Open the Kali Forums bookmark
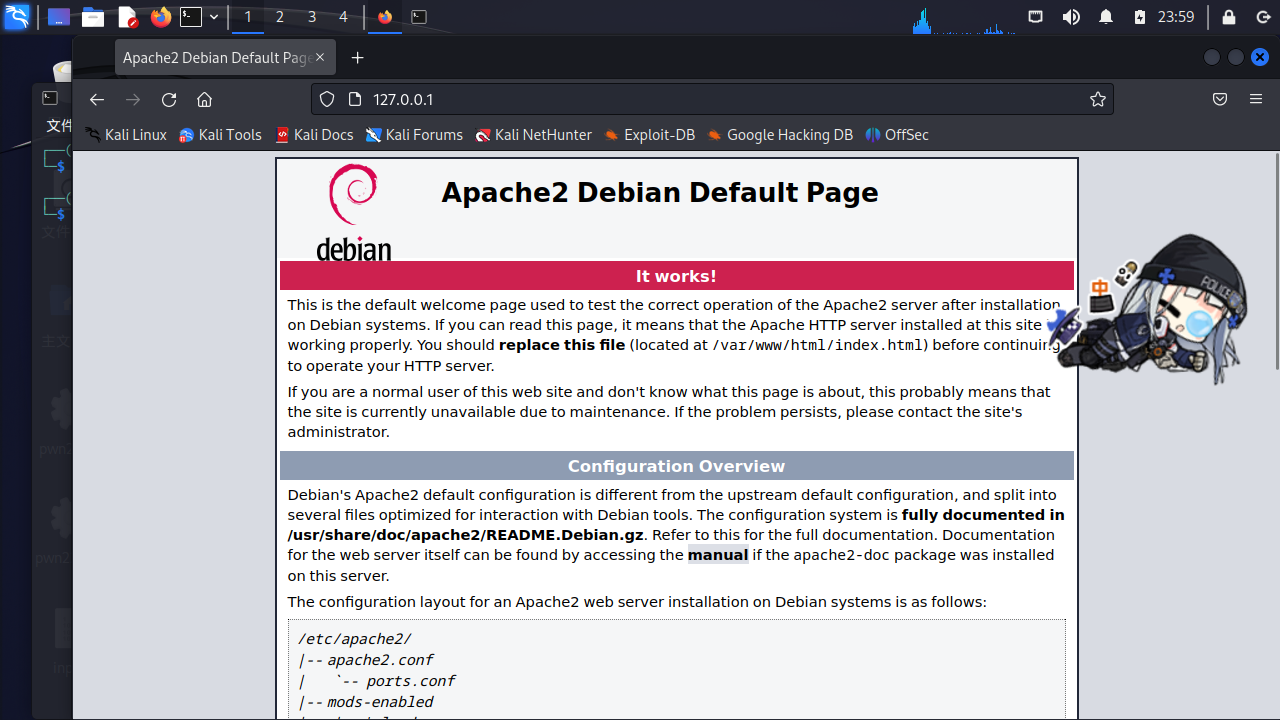 414,135
